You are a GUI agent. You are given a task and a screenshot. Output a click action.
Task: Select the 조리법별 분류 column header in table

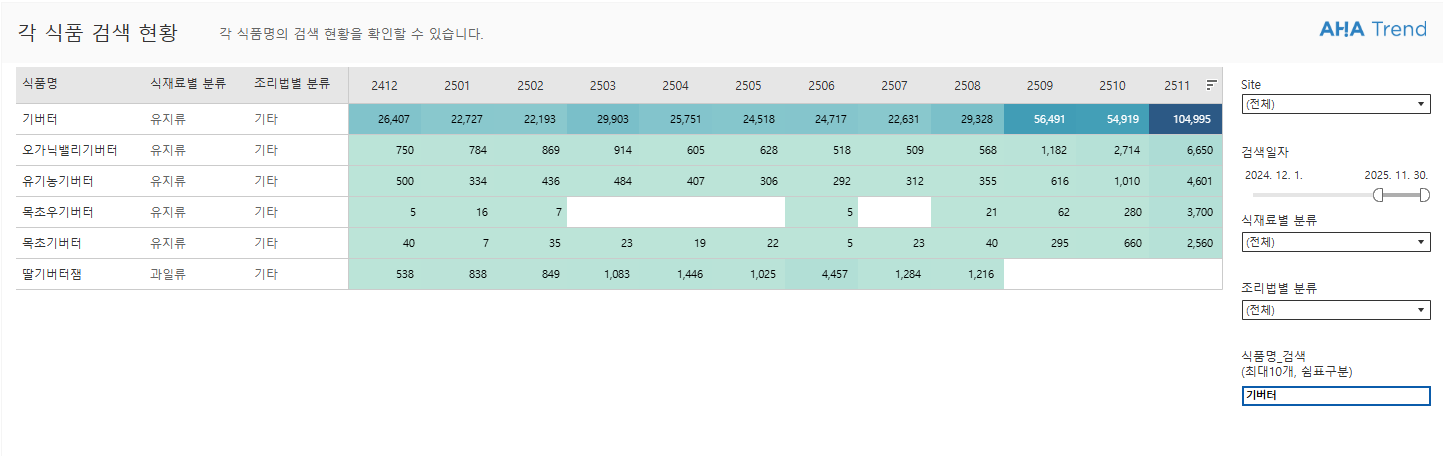292,84
